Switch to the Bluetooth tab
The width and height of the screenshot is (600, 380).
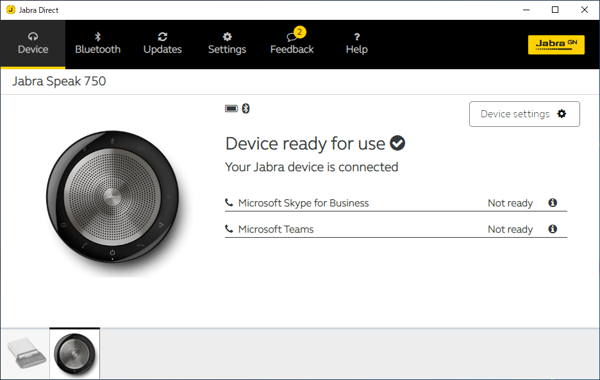(x=98, y=44)
